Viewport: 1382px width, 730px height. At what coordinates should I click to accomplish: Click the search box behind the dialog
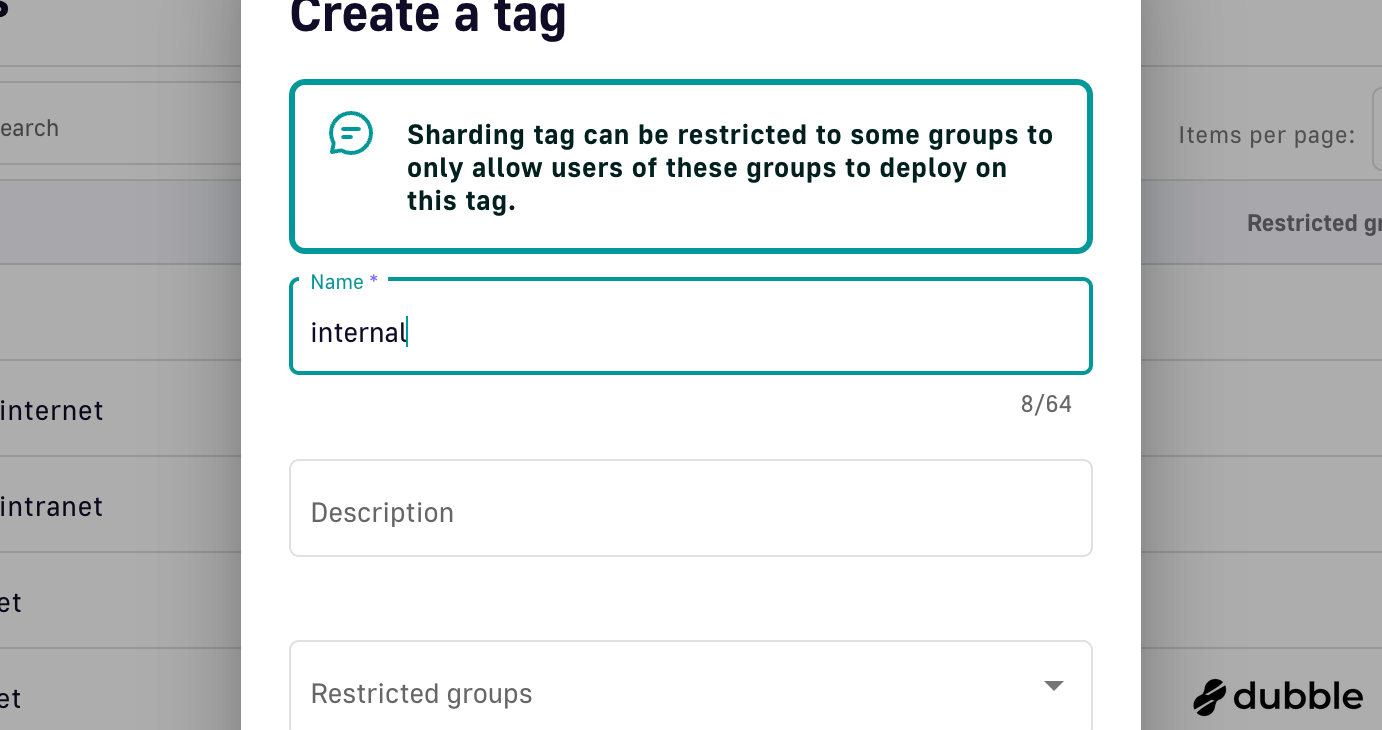(120, 128)
